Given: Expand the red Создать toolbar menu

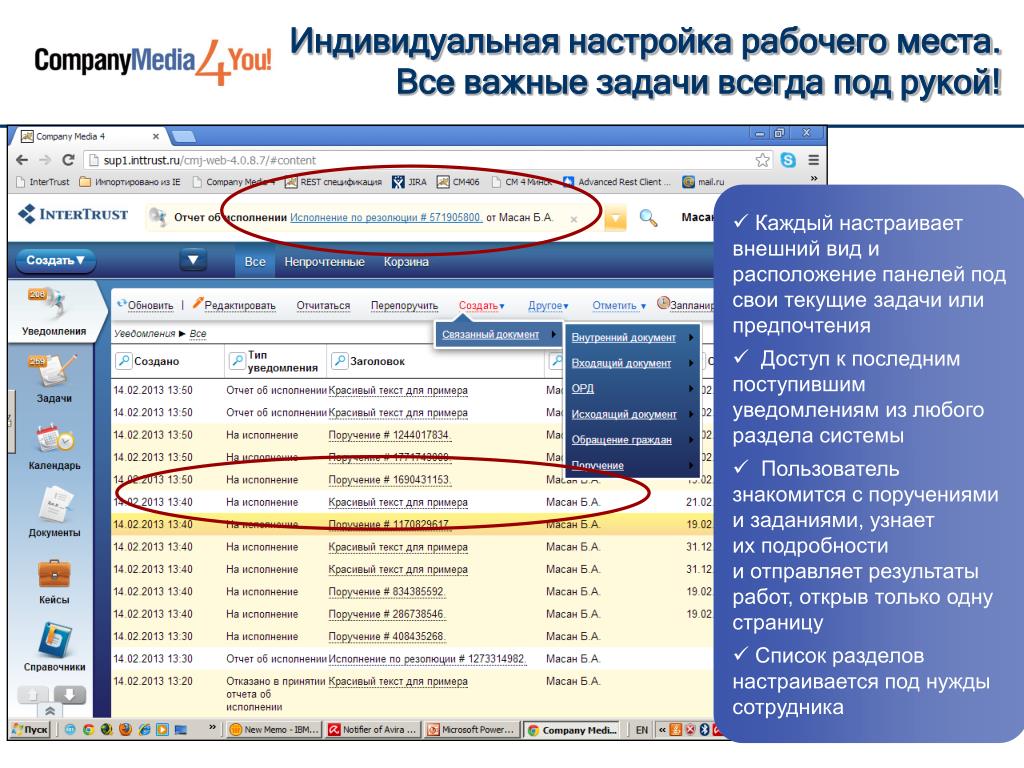Looking at the screenshot, I should pos(481,306).
